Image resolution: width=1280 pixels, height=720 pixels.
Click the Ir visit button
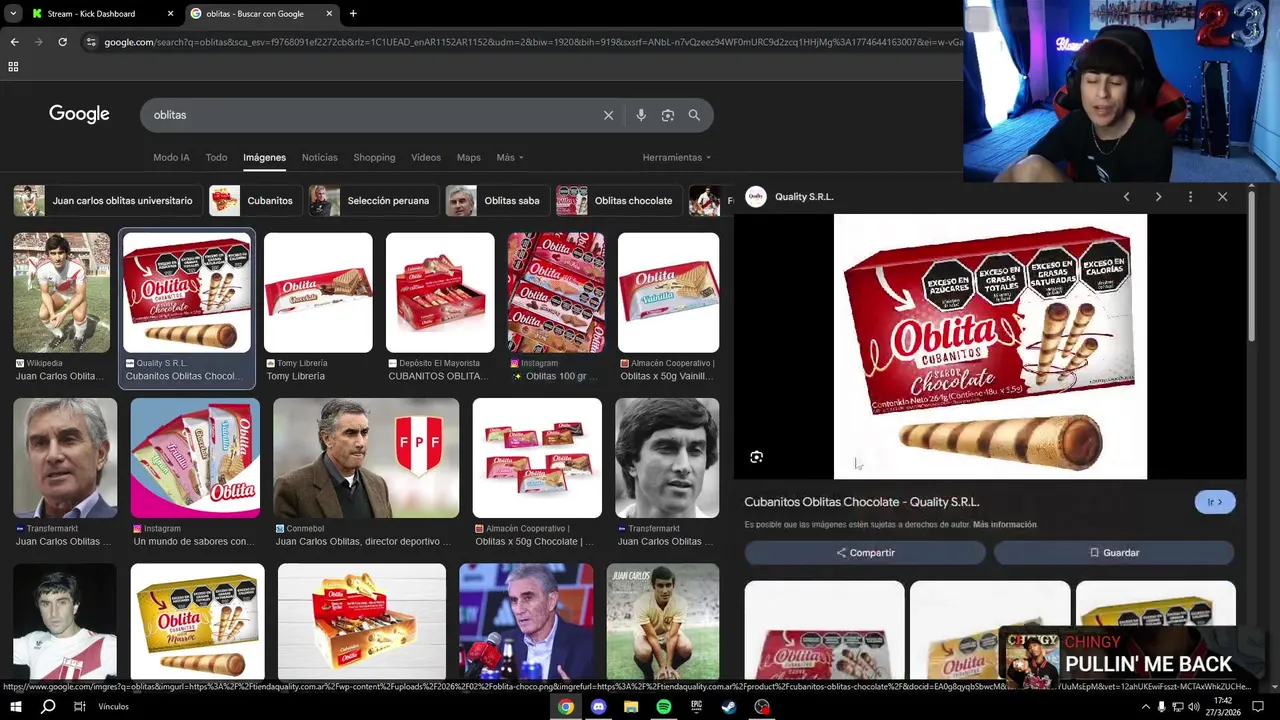1215,502
